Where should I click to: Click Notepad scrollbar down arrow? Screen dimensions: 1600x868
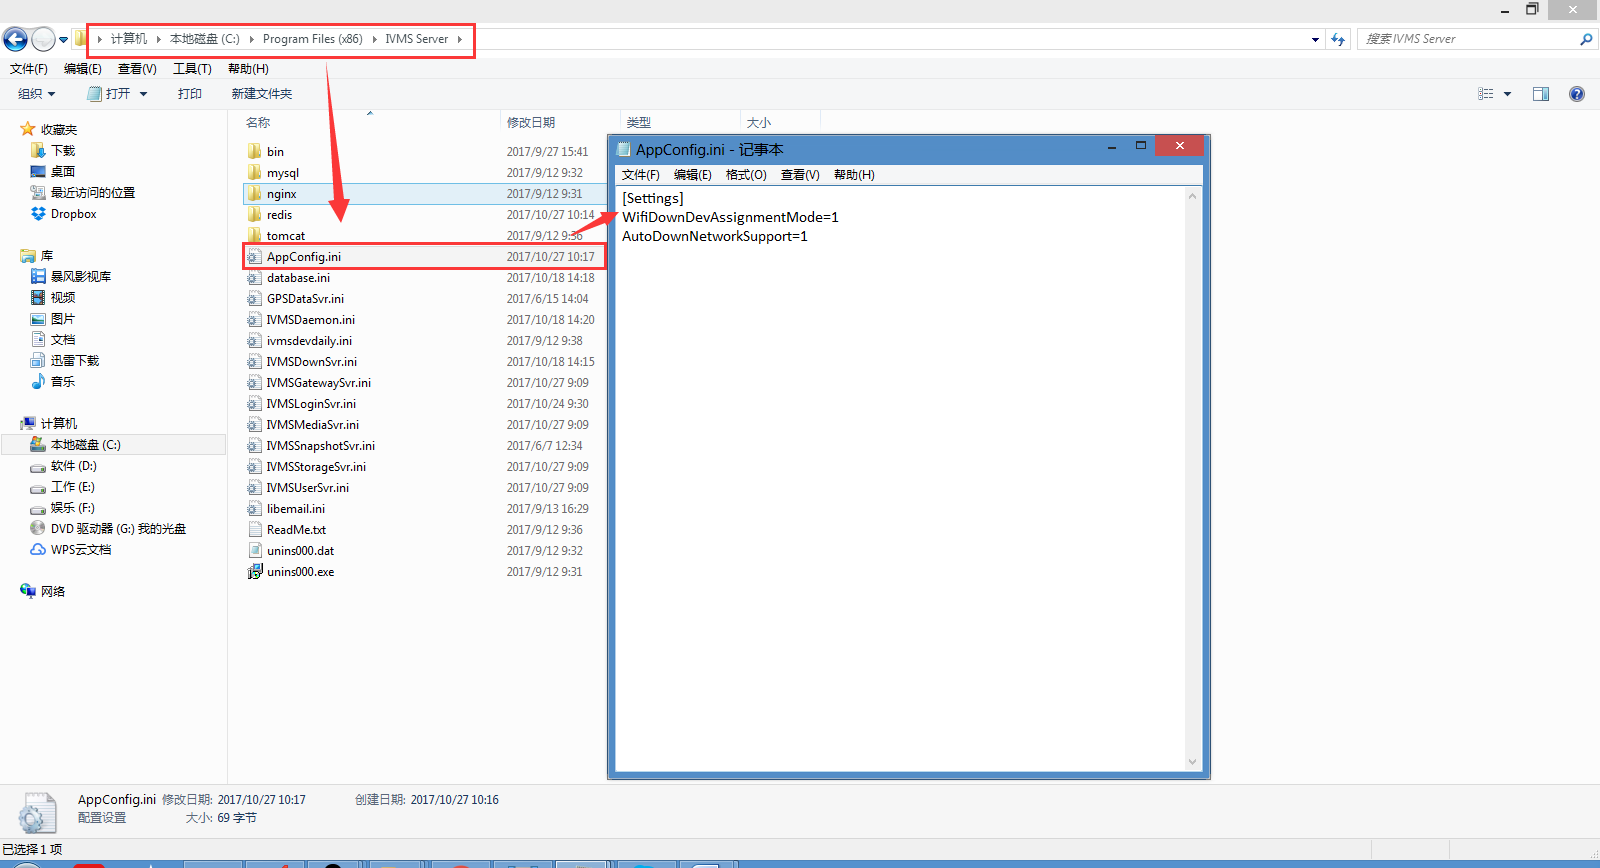1192,762
